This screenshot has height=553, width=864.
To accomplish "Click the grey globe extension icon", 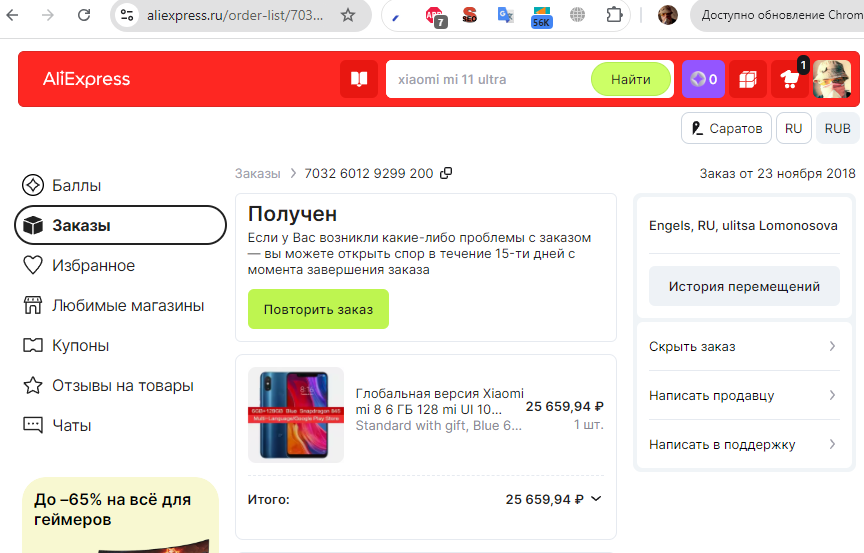I will point(577,15).
